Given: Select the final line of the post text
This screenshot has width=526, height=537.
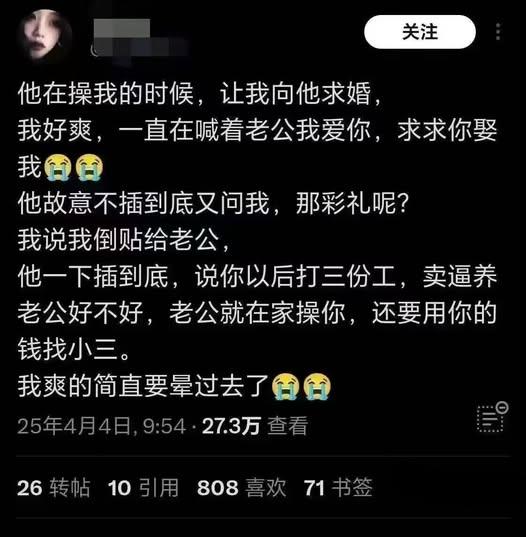Looking at the screenshot, I should tap(175, 386).
